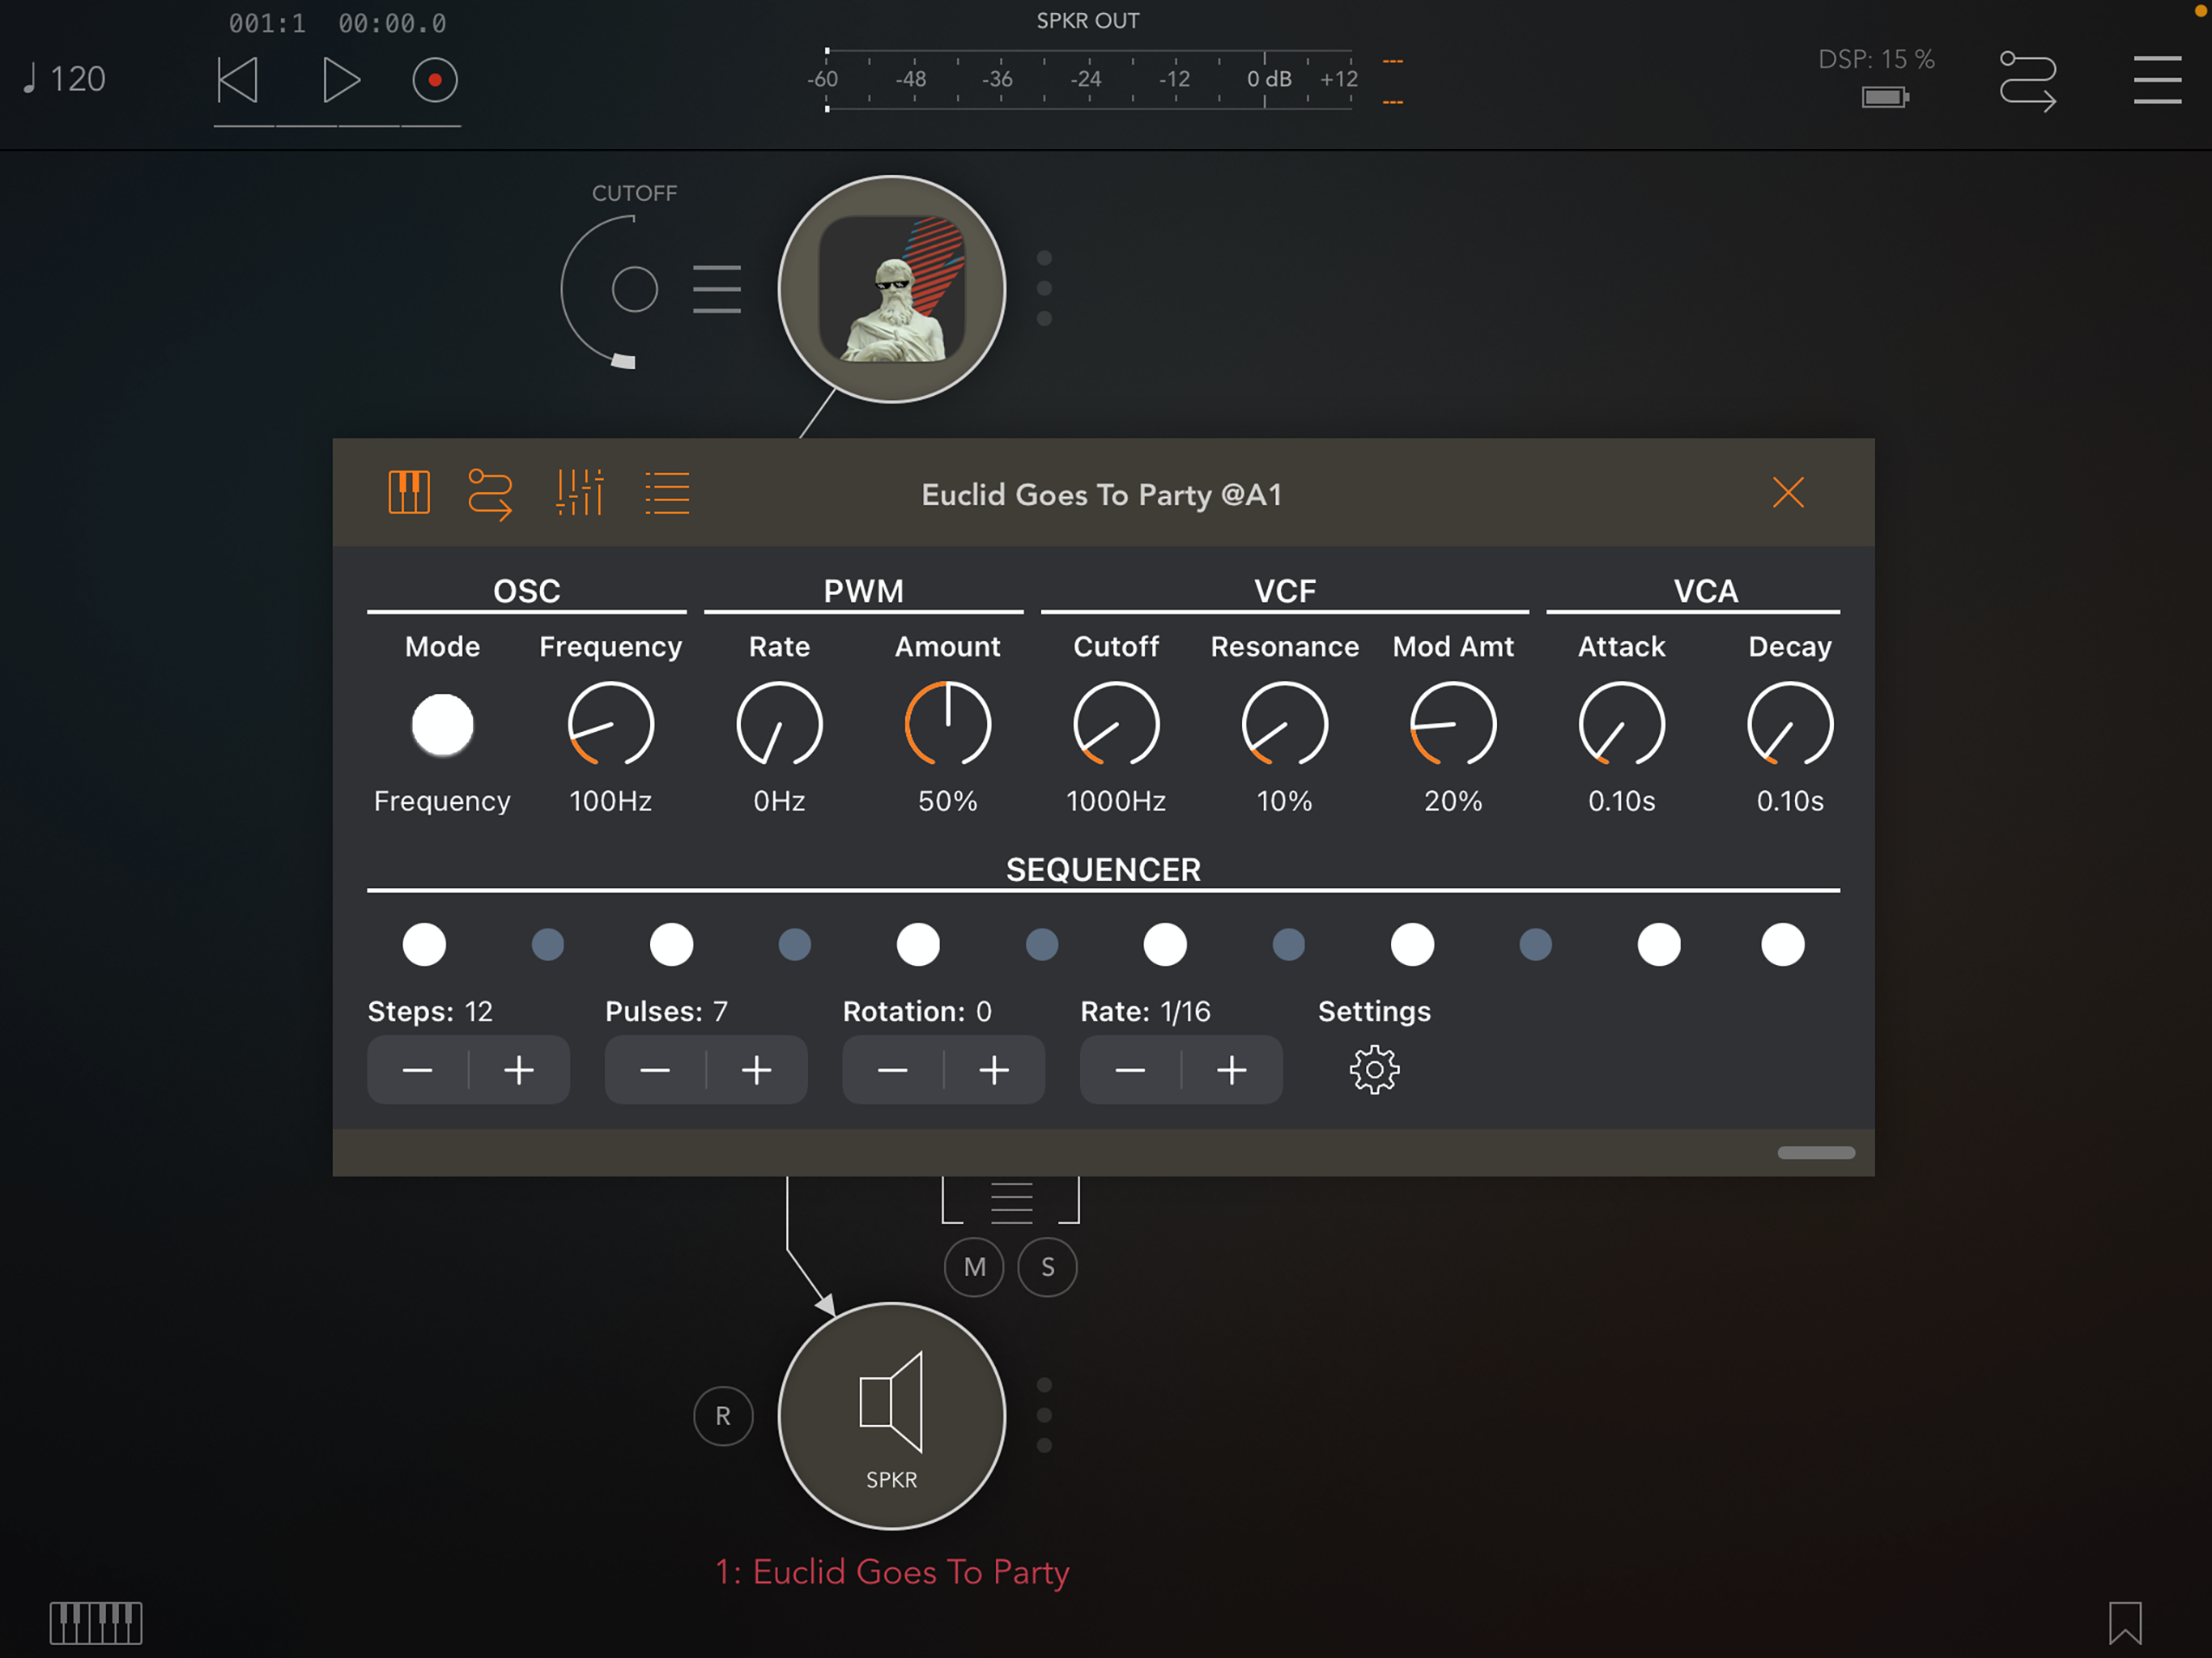Open the preset list icon in plugin header

coord(667,493)
